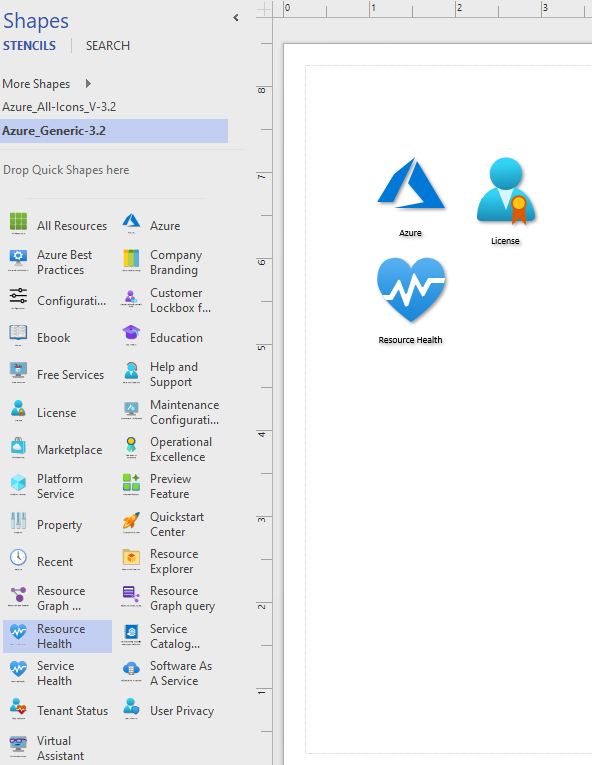Expand the More Shapes menu arrow
Viewport: 592px width, 765px height.
tap(88, 83)
